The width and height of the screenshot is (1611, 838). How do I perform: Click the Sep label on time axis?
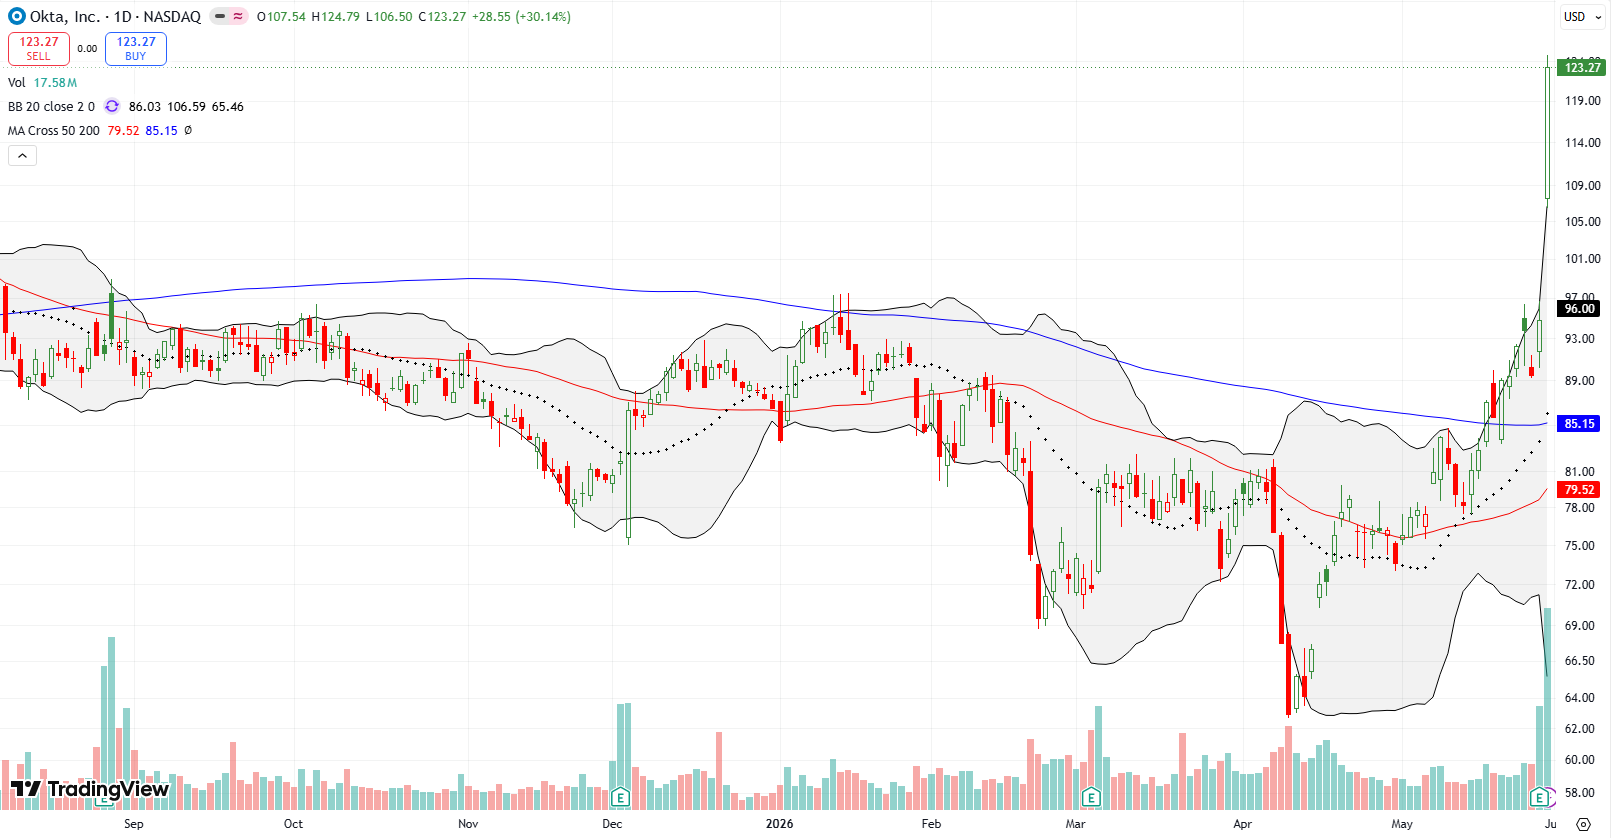[x=134, y=824]
